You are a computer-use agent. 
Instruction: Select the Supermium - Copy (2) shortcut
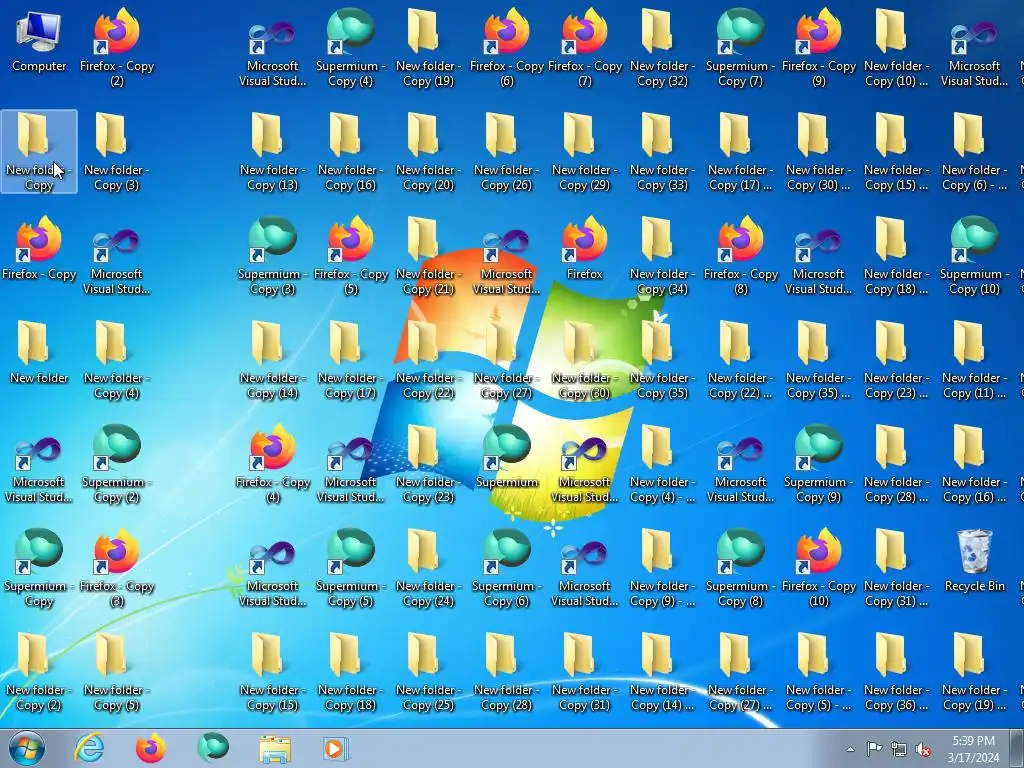117,464
